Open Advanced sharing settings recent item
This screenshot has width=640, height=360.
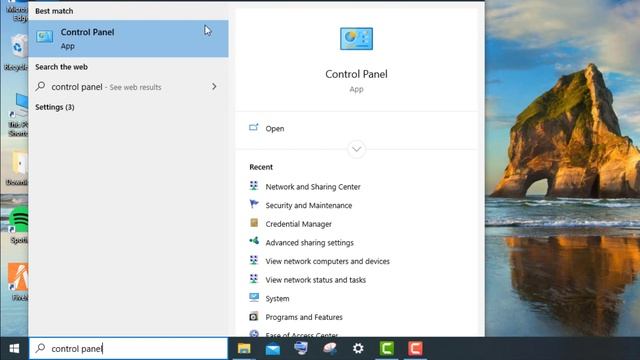tap(309, 243)
